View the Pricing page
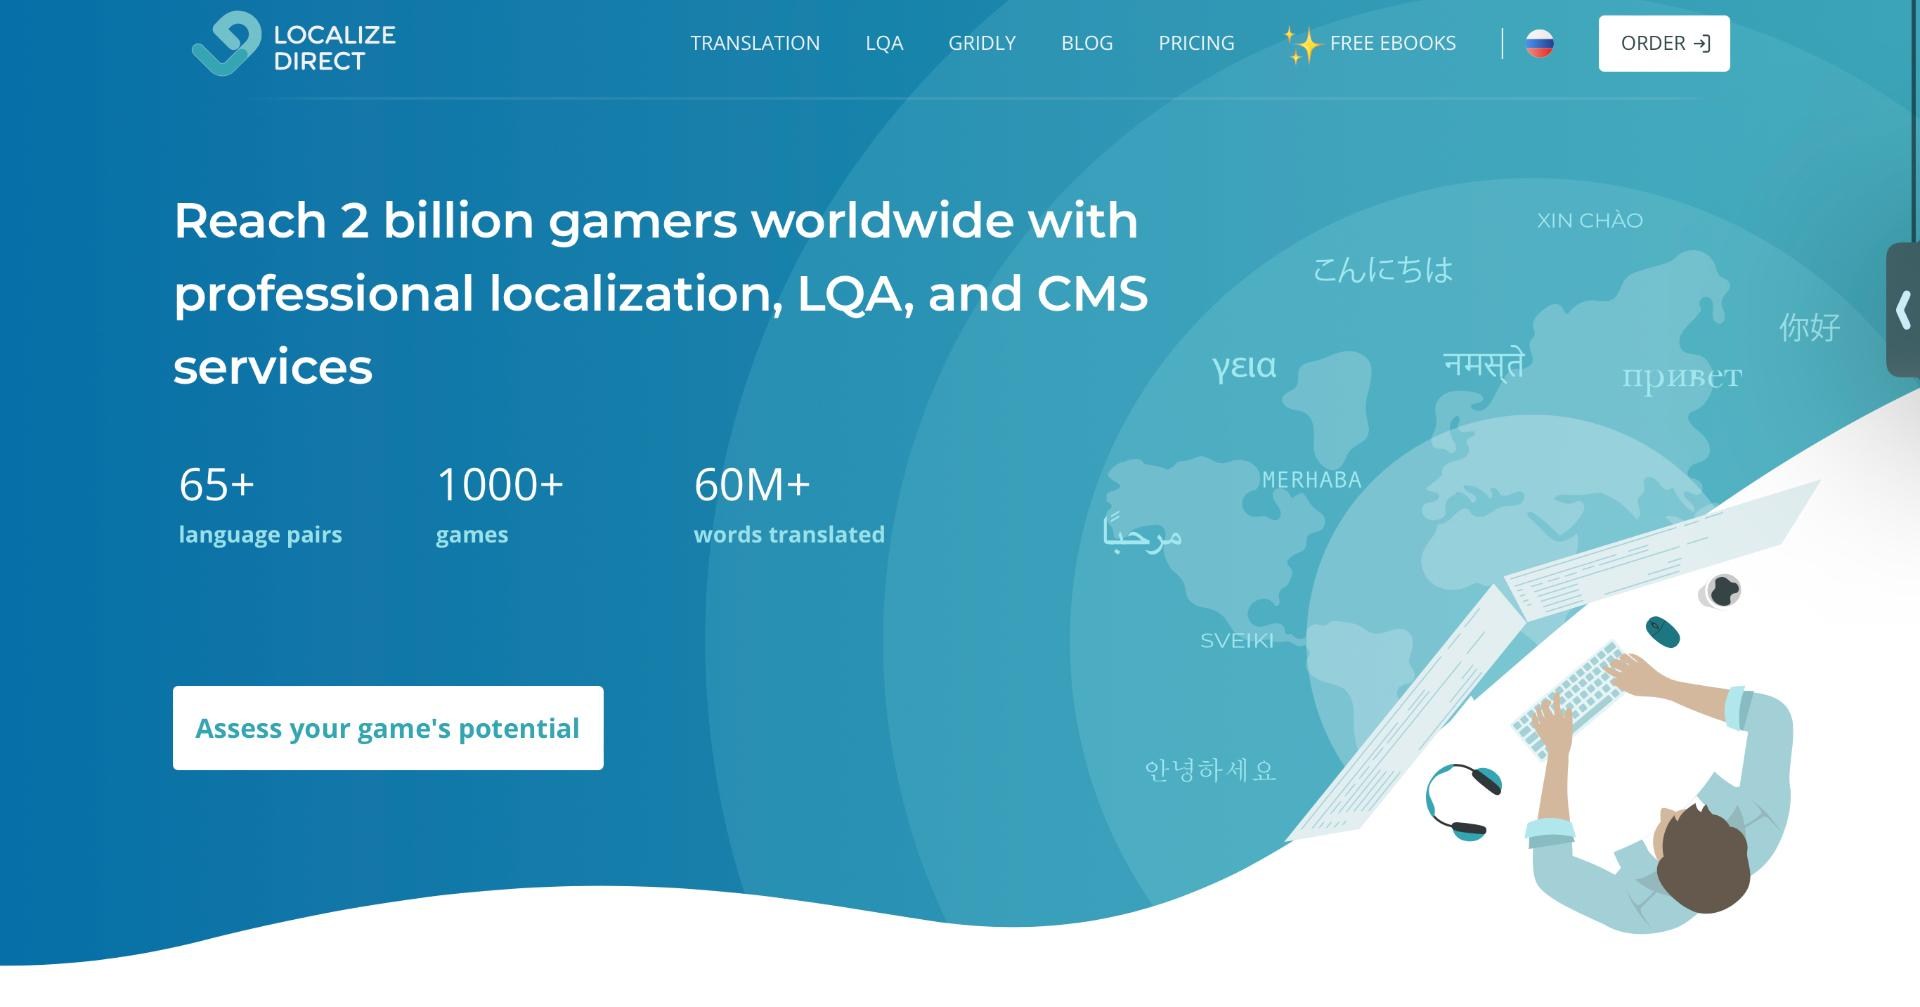The height and width of the screenshot is (1007, 1920). [1196, 43]
